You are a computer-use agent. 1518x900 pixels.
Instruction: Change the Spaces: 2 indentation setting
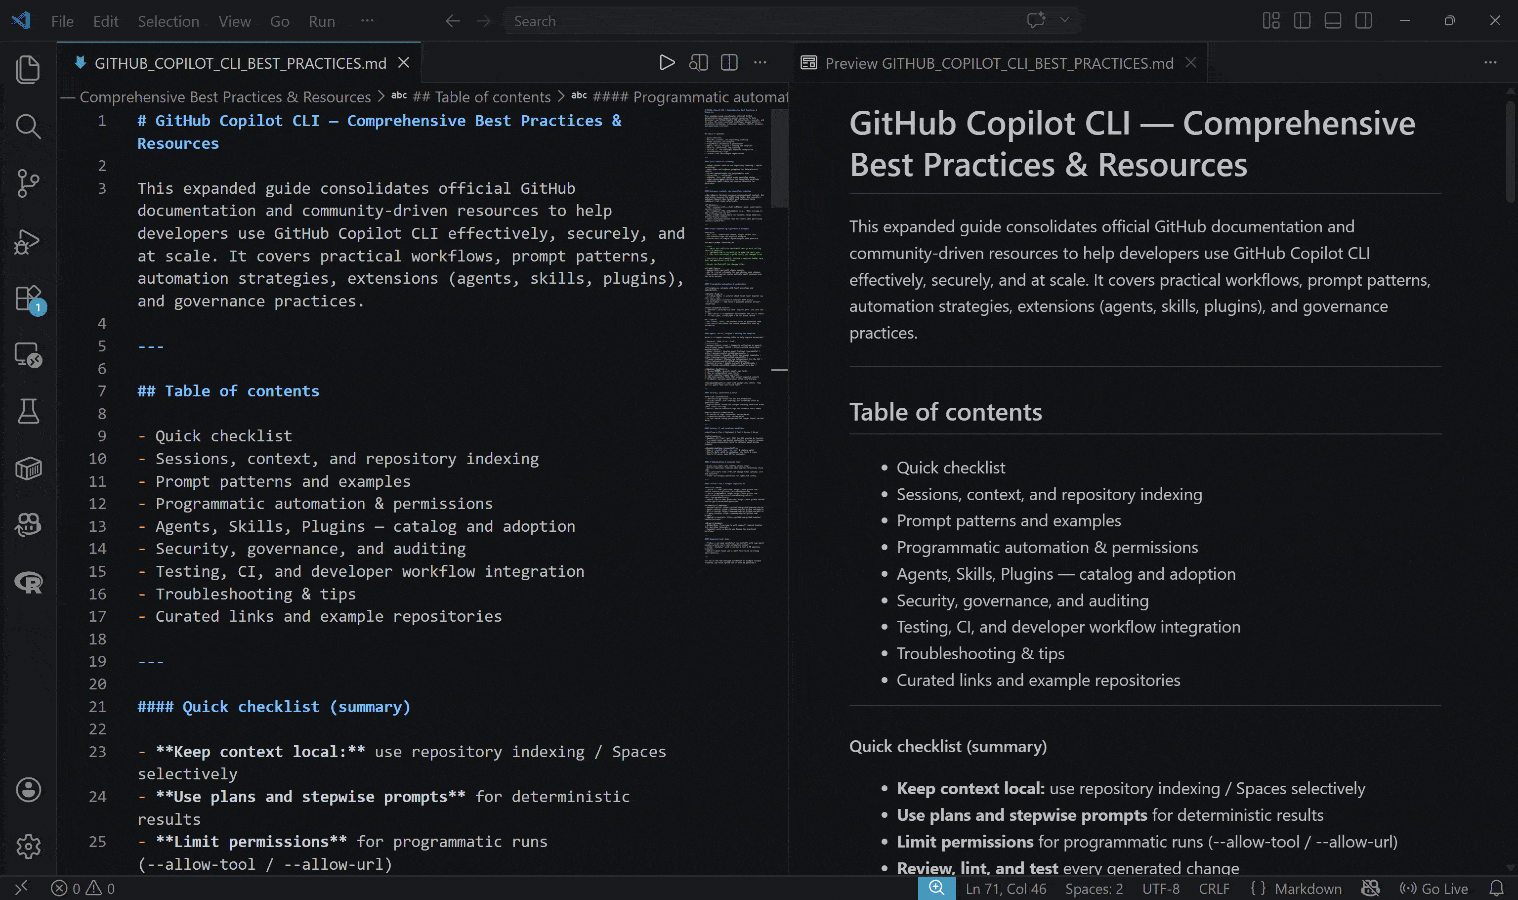coord(1094,888)
